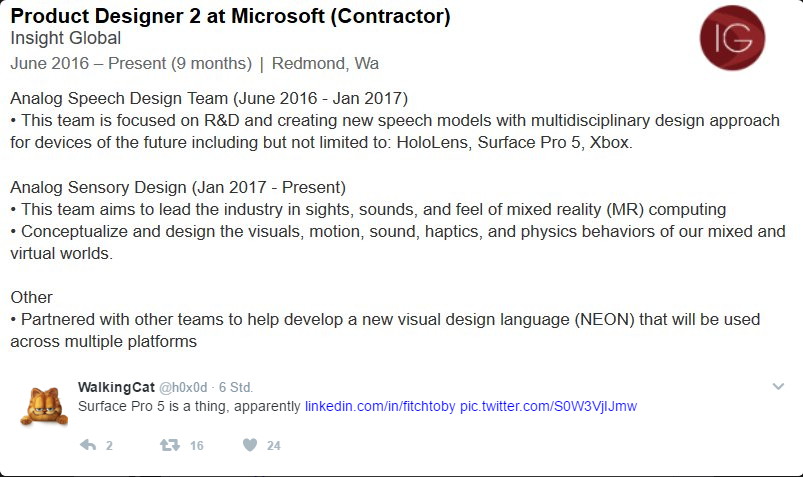Open the linkedin.com/in/fitchtoby link
Screen dimensions: 803x477
tap(380, 406)
